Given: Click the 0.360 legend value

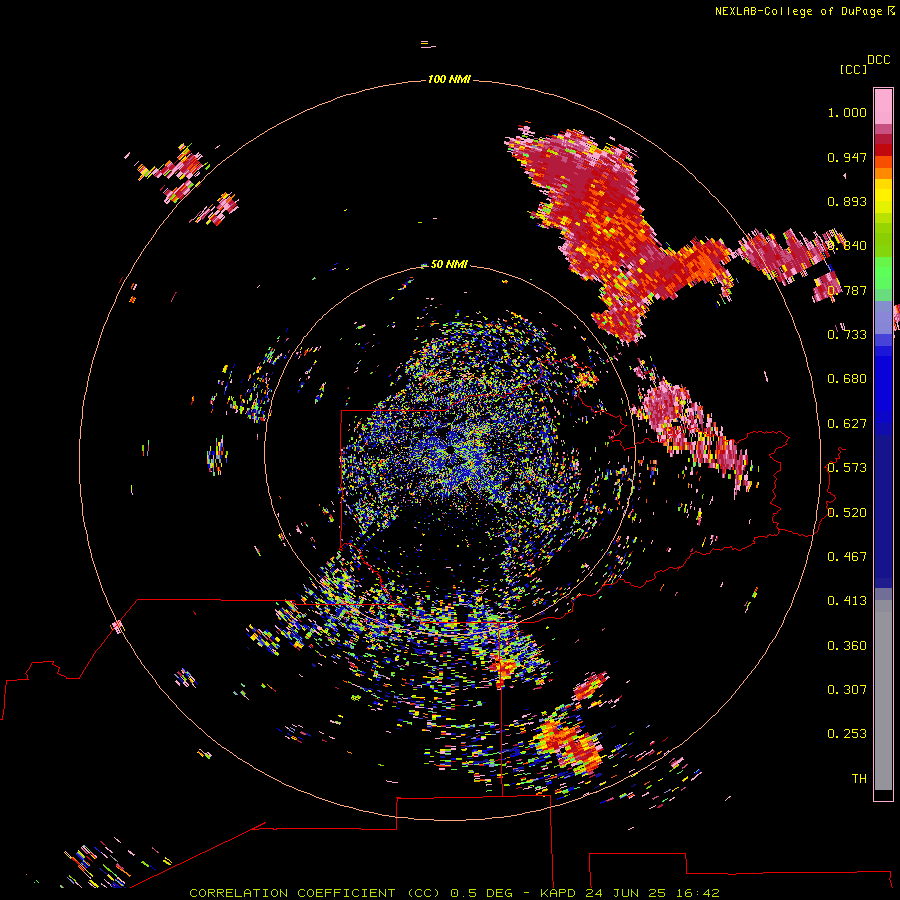Looking at the screenshot, I should (x=847, y=646).
